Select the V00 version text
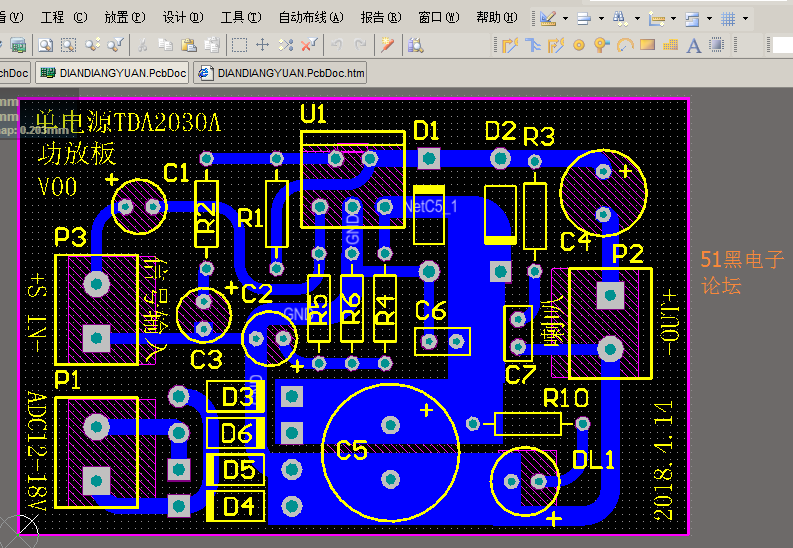This screenshot has height=548, width=793. pyautogui.click(x=58, y=187)
